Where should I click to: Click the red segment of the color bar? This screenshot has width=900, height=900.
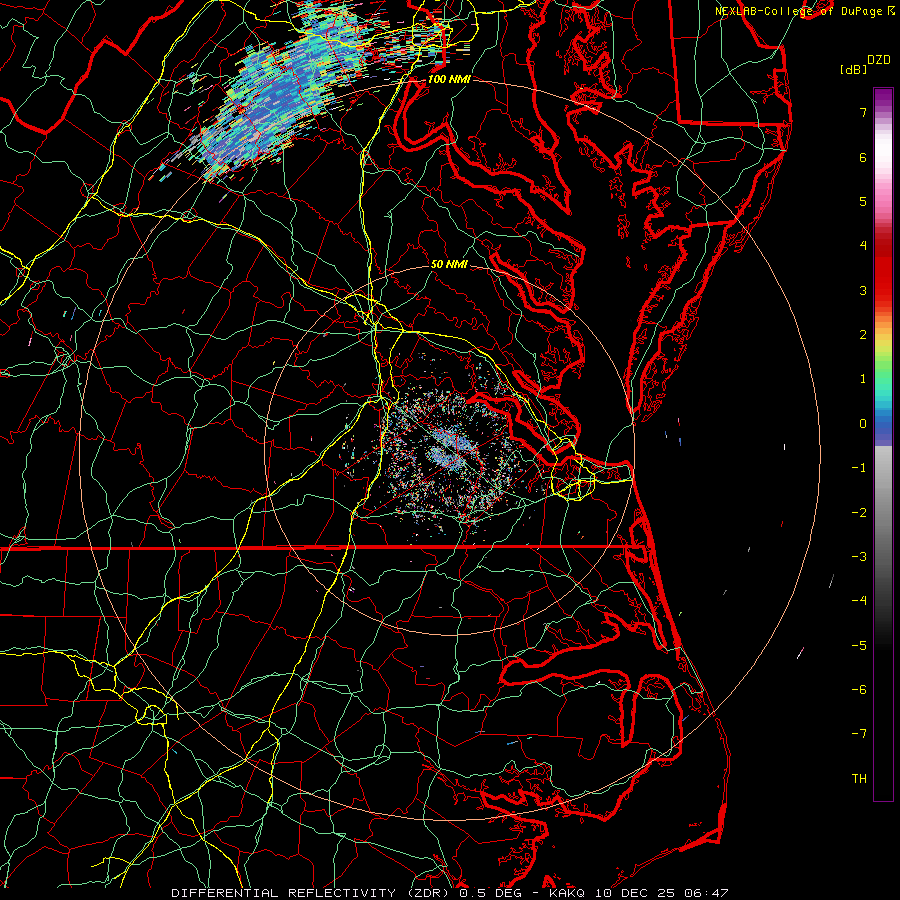pyautogui.click(x=883, y=270)
